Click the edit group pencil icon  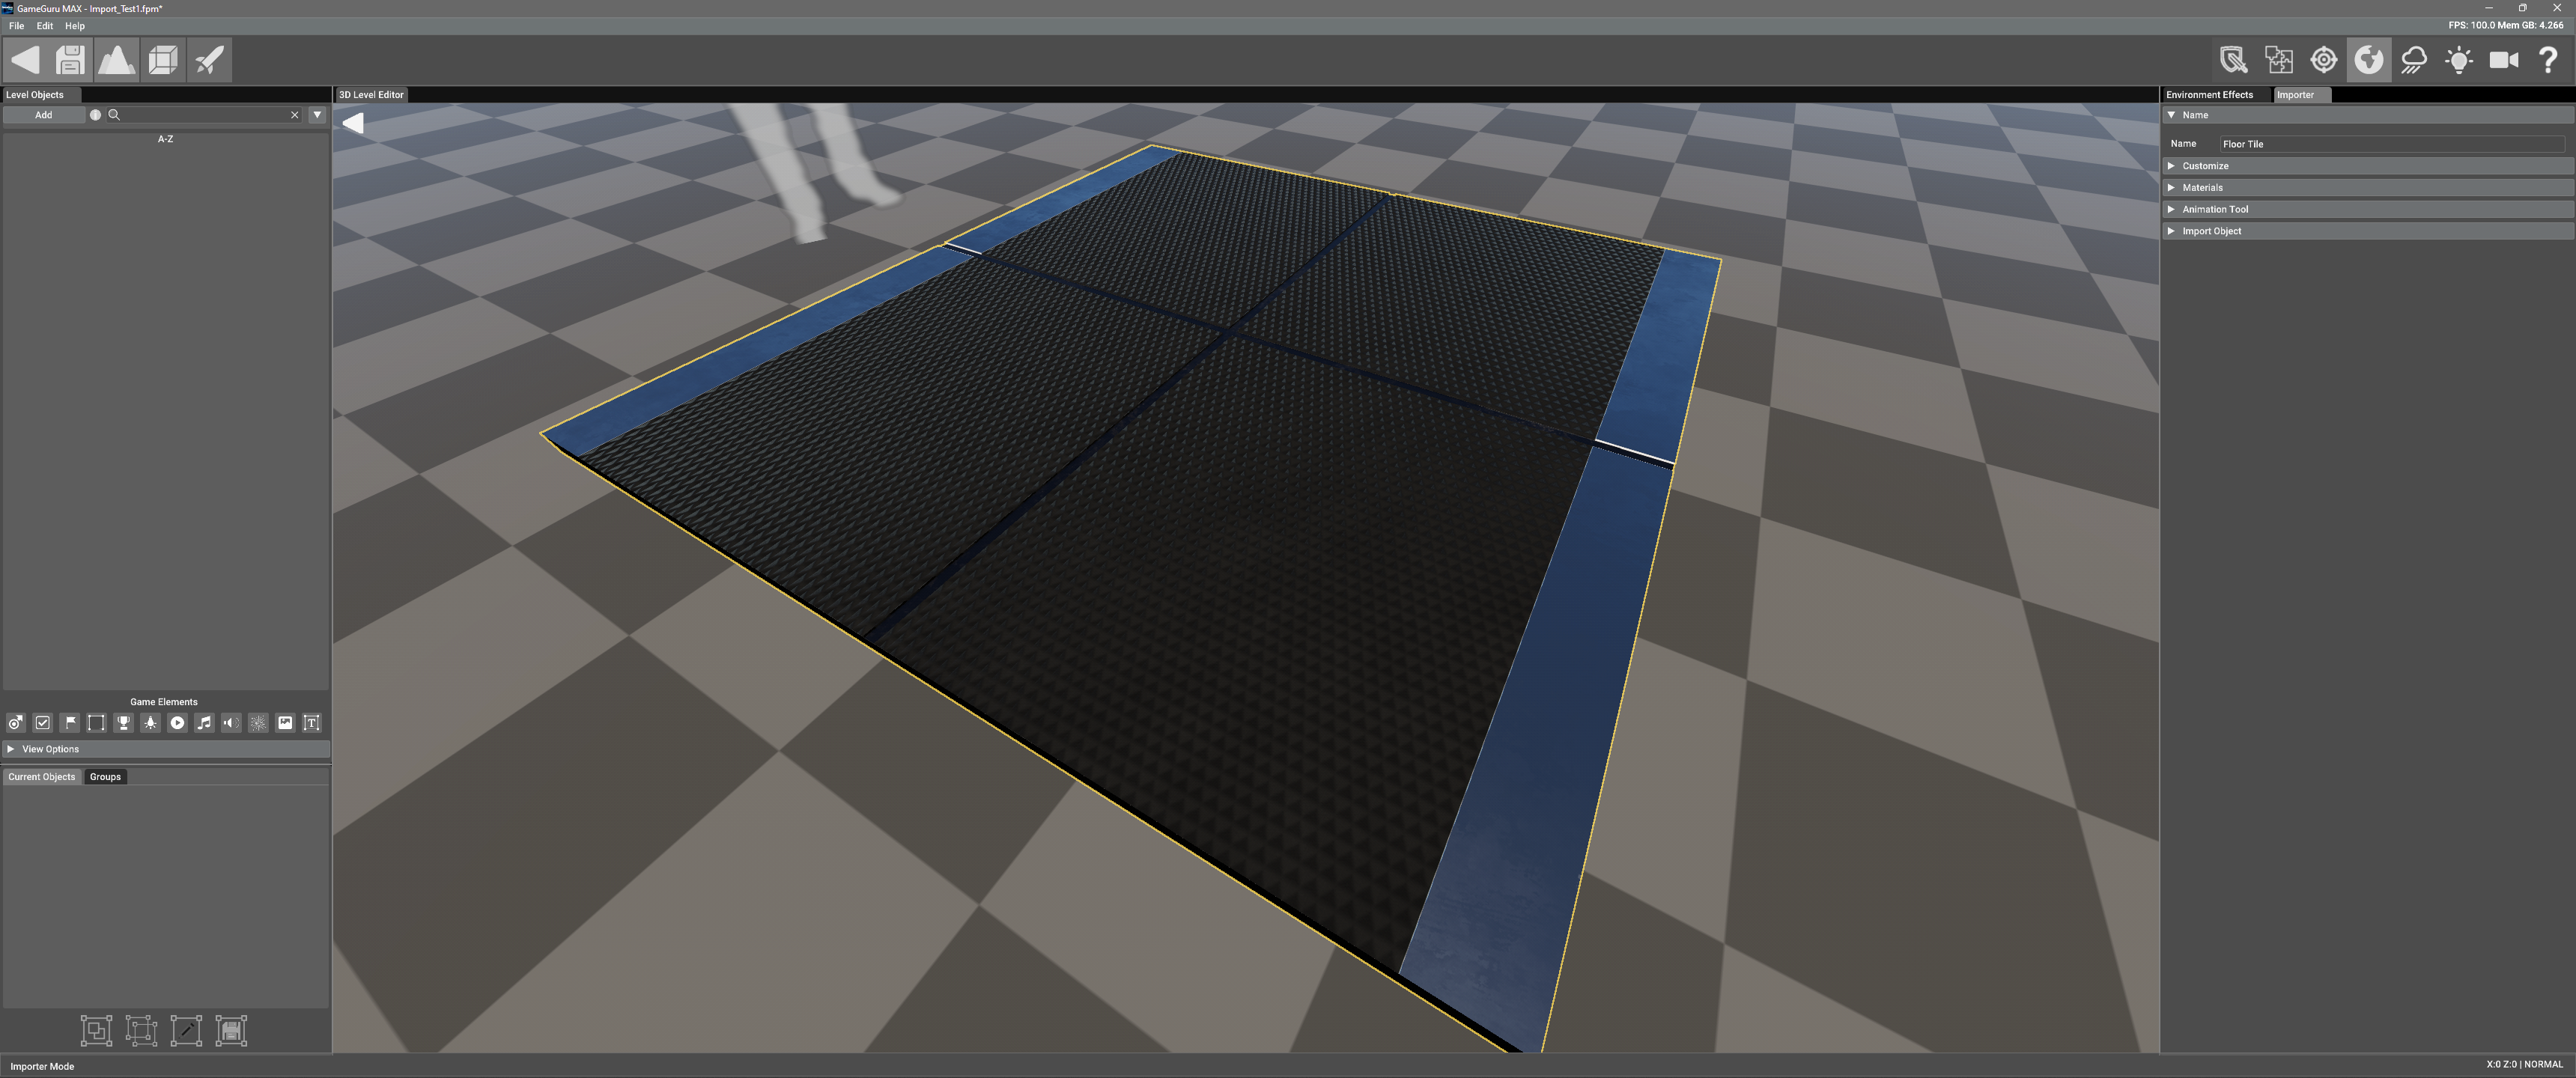[186, 1031]
